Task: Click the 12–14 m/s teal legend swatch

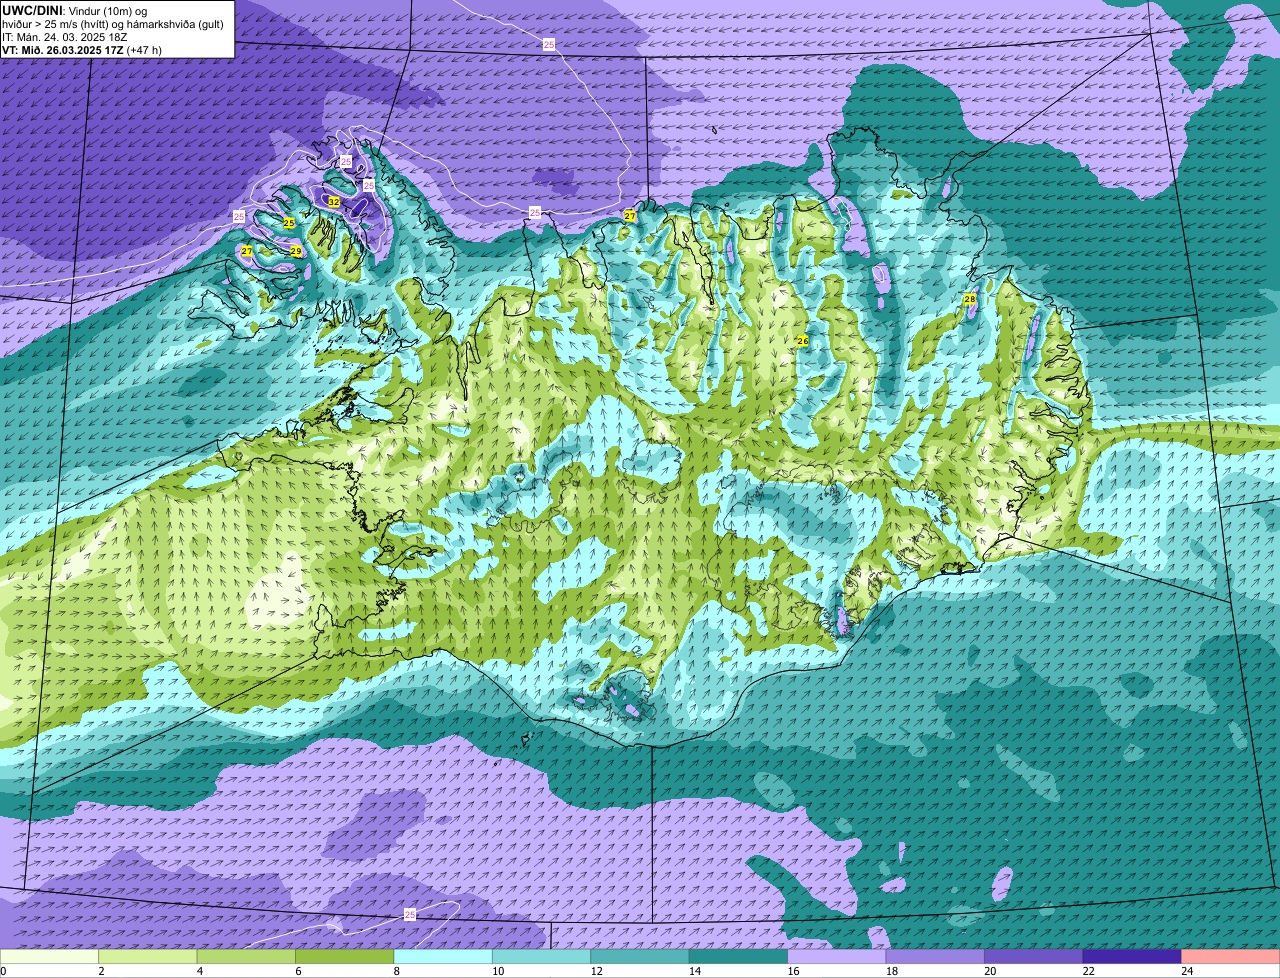Action: pos(641,956)
